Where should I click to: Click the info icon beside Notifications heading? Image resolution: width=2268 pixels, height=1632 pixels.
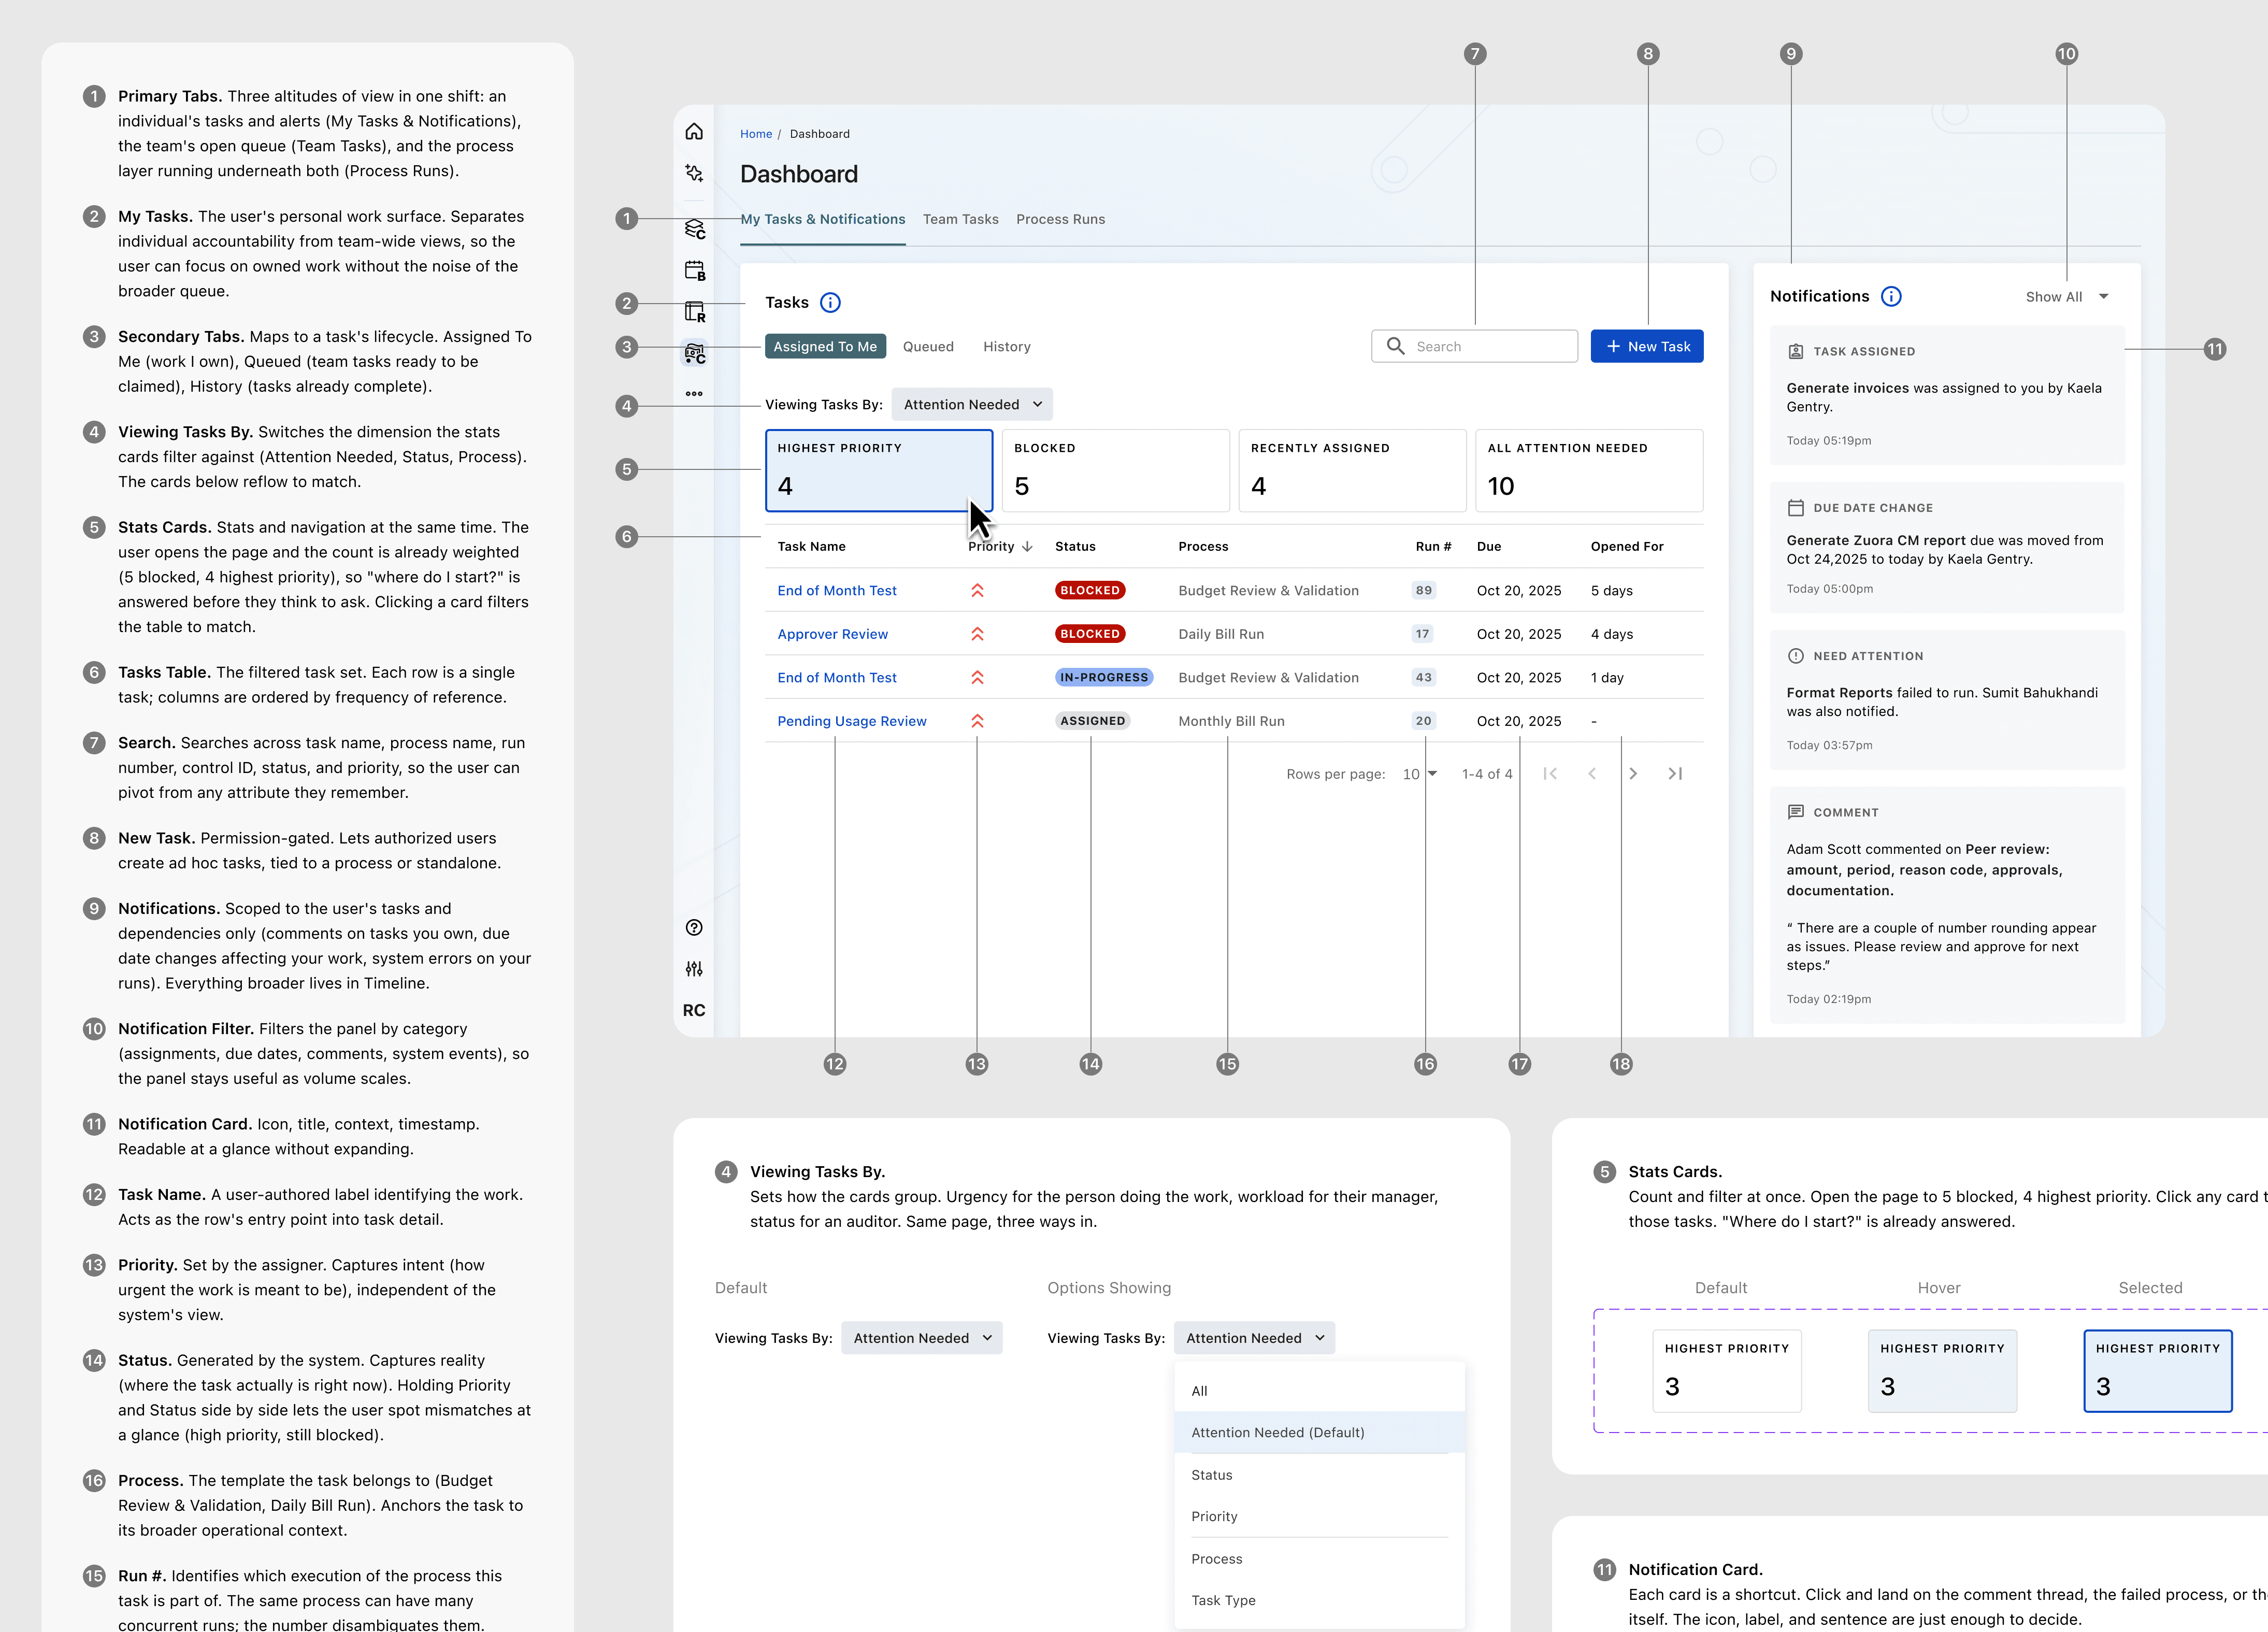[1891, 297]
